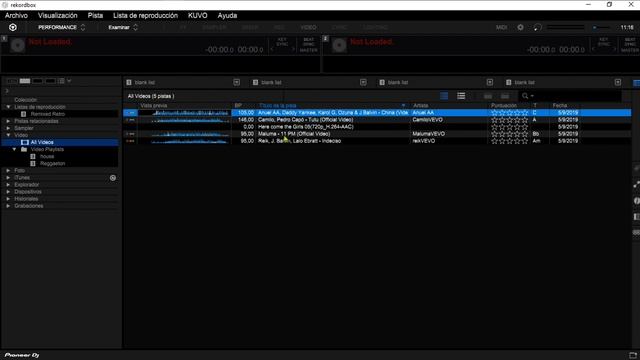Expand the Sampler tree node

pos(8,128)
